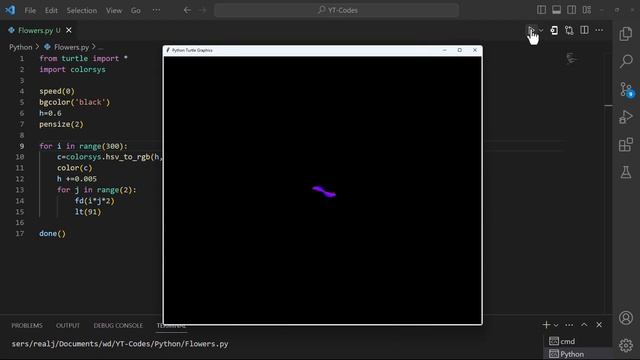Open the Source Control view

(x=626, y=89)
